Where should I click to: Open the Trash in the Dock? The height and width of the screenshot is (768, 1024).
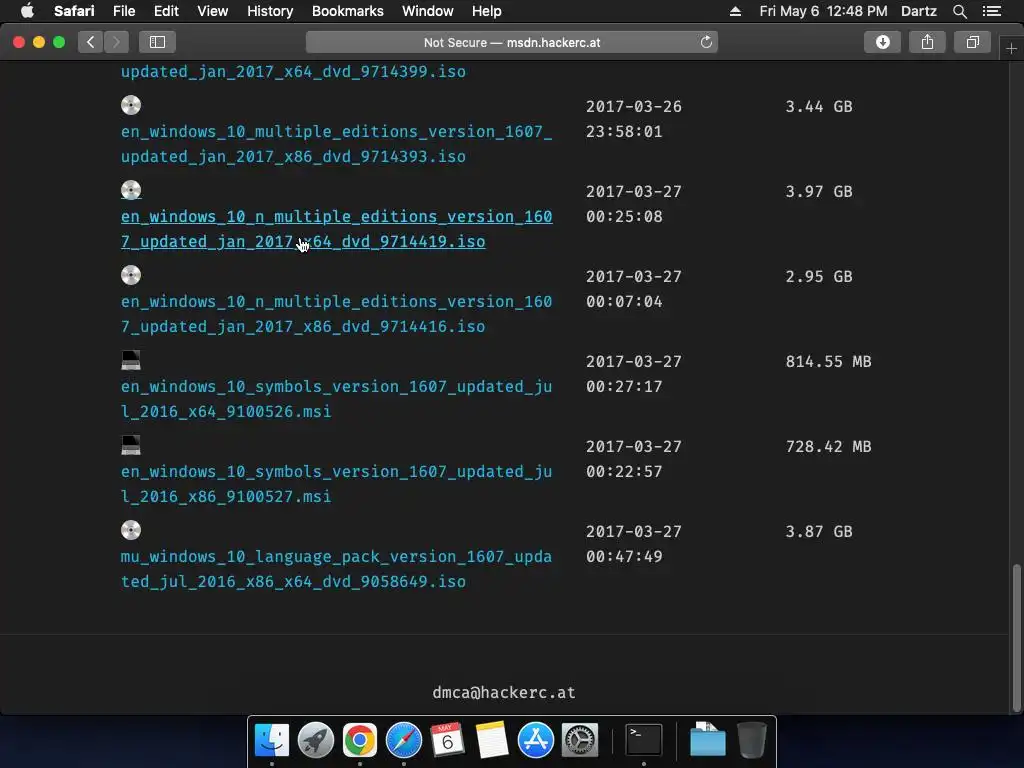pos(752,740)
